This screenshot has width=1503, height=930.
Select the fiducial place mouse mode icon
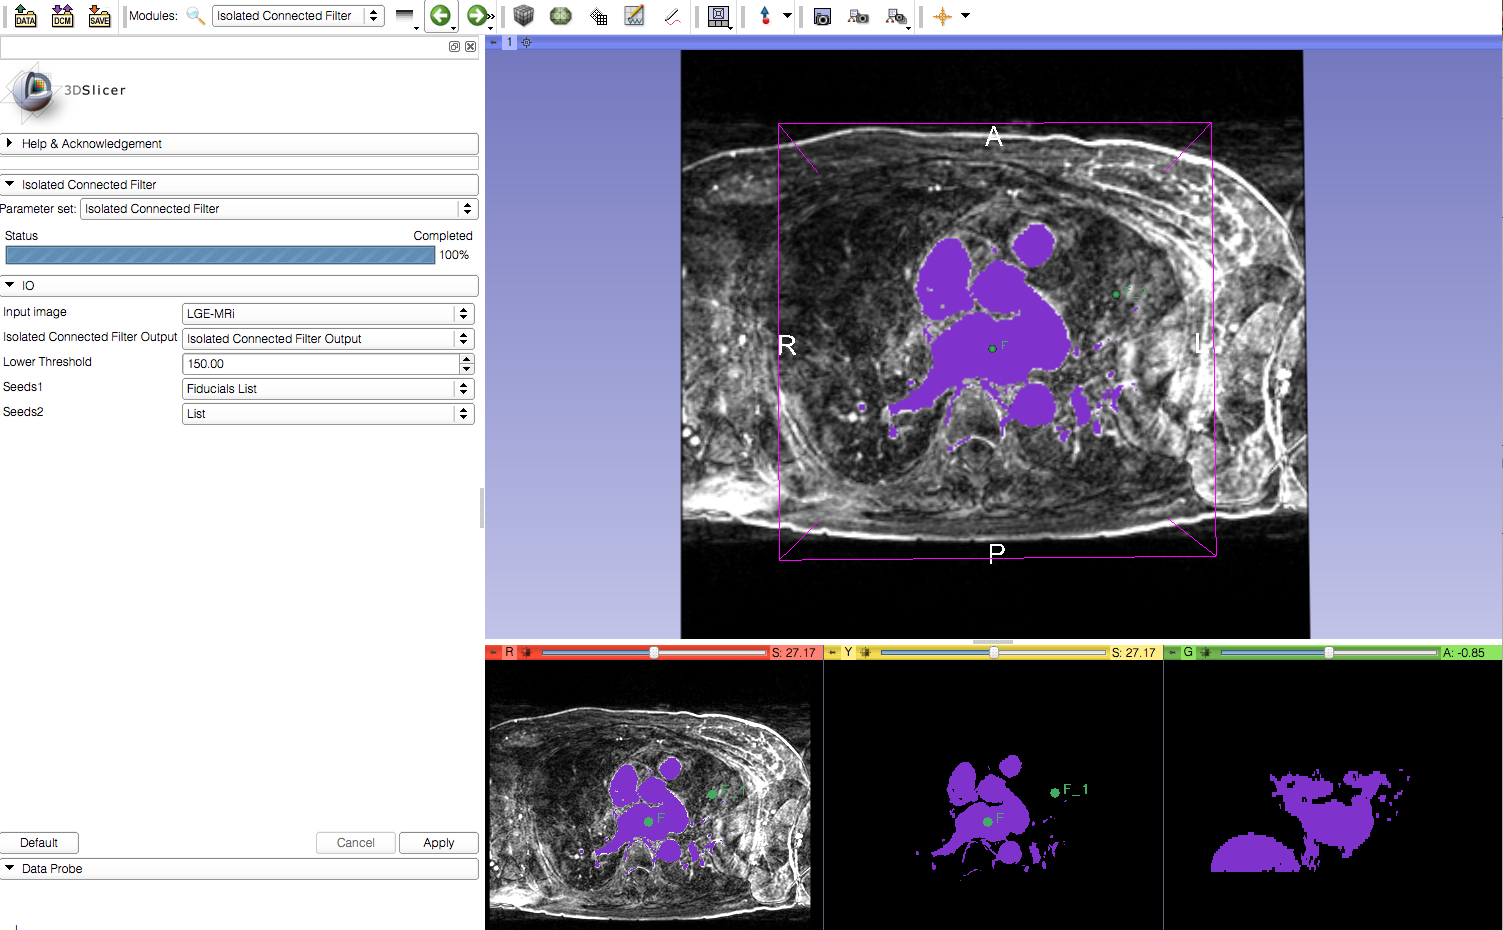tap(765, 16)
